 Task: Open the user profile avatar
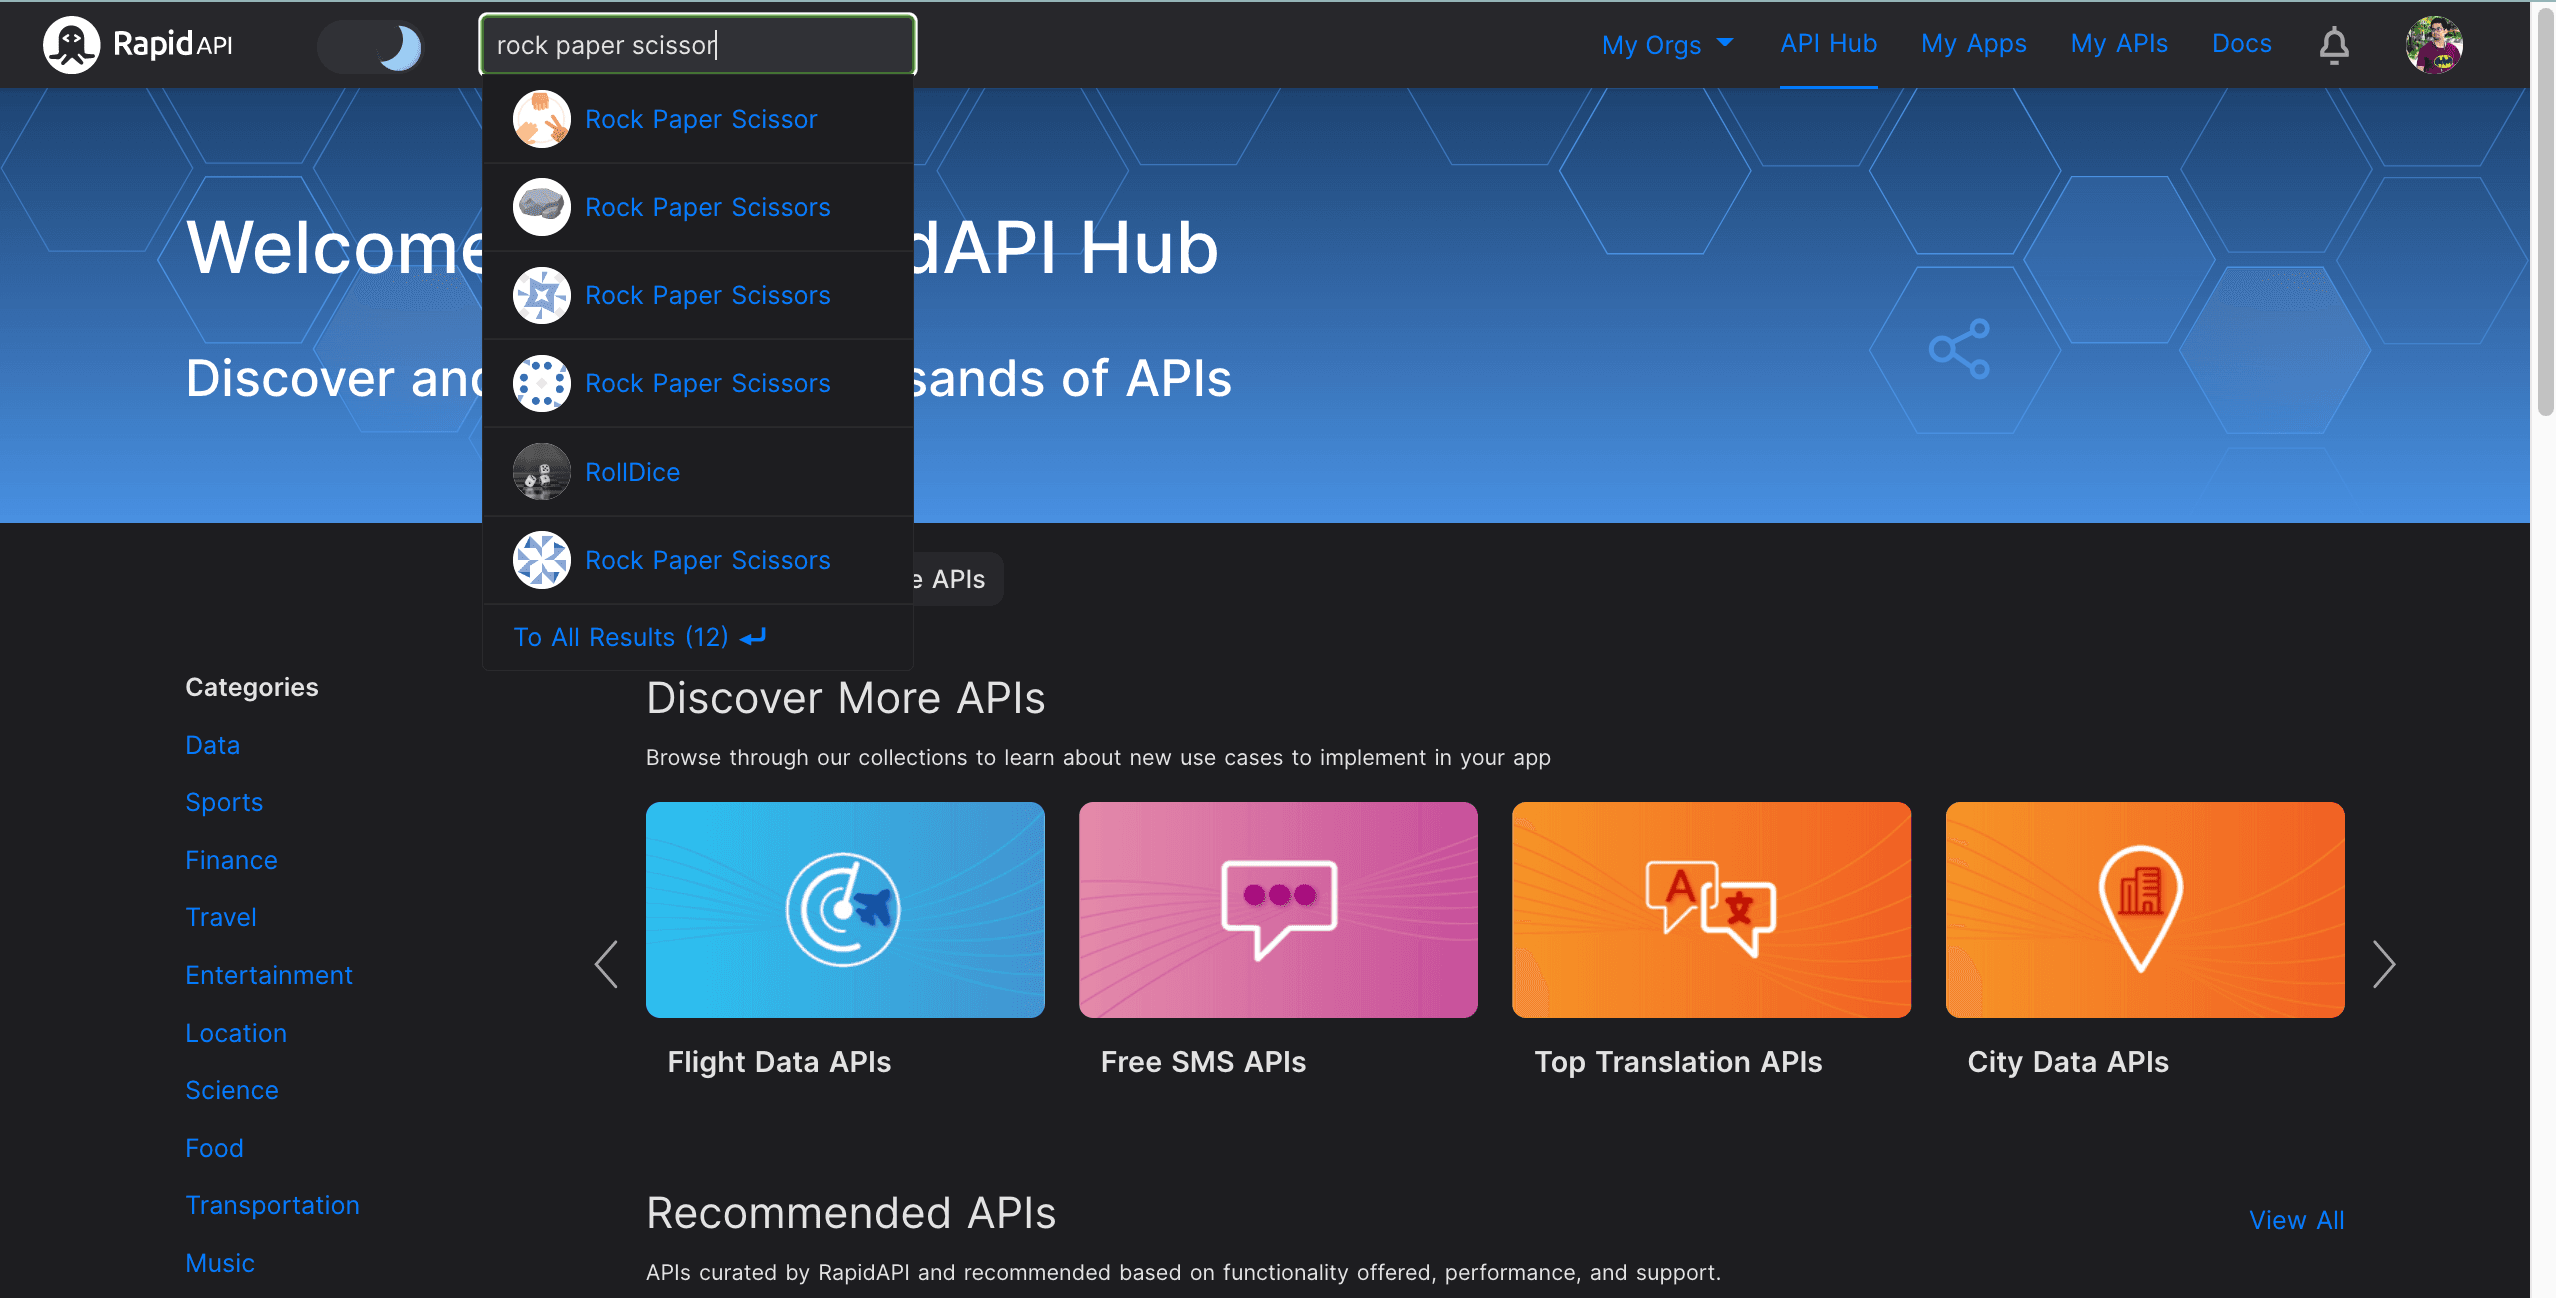coord(2434,45)
